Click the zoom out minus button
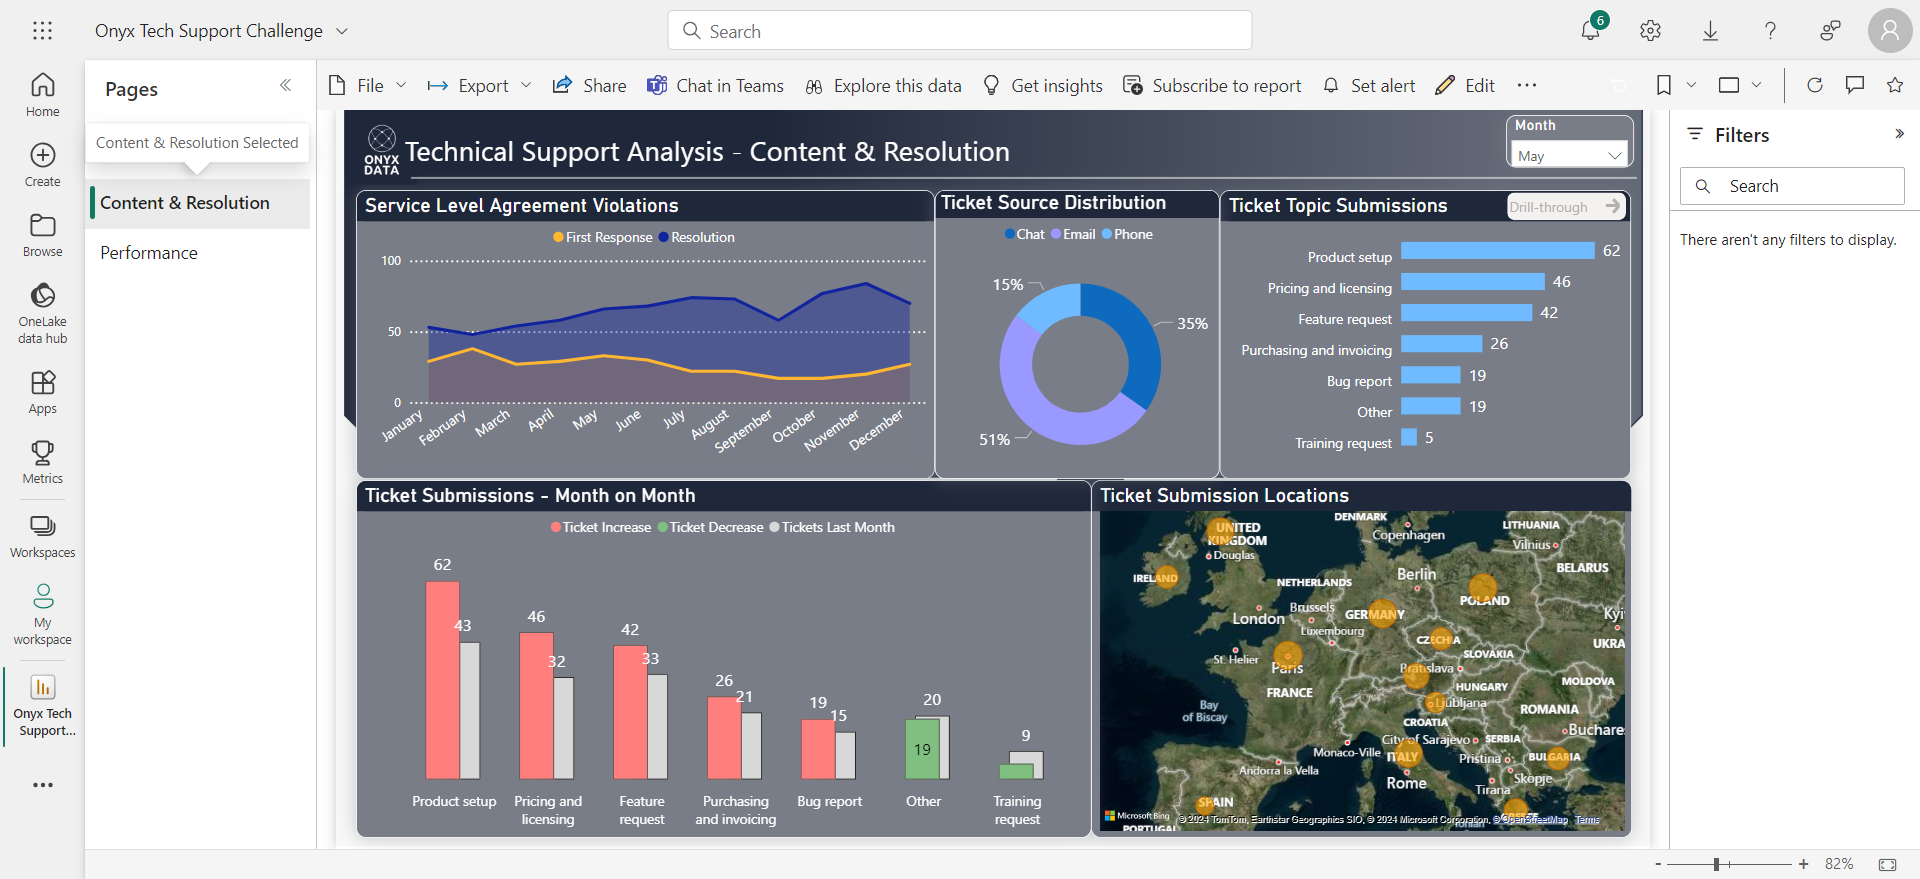The height and width of the screenshot is (879, 1920). [x=1658, y=864]
